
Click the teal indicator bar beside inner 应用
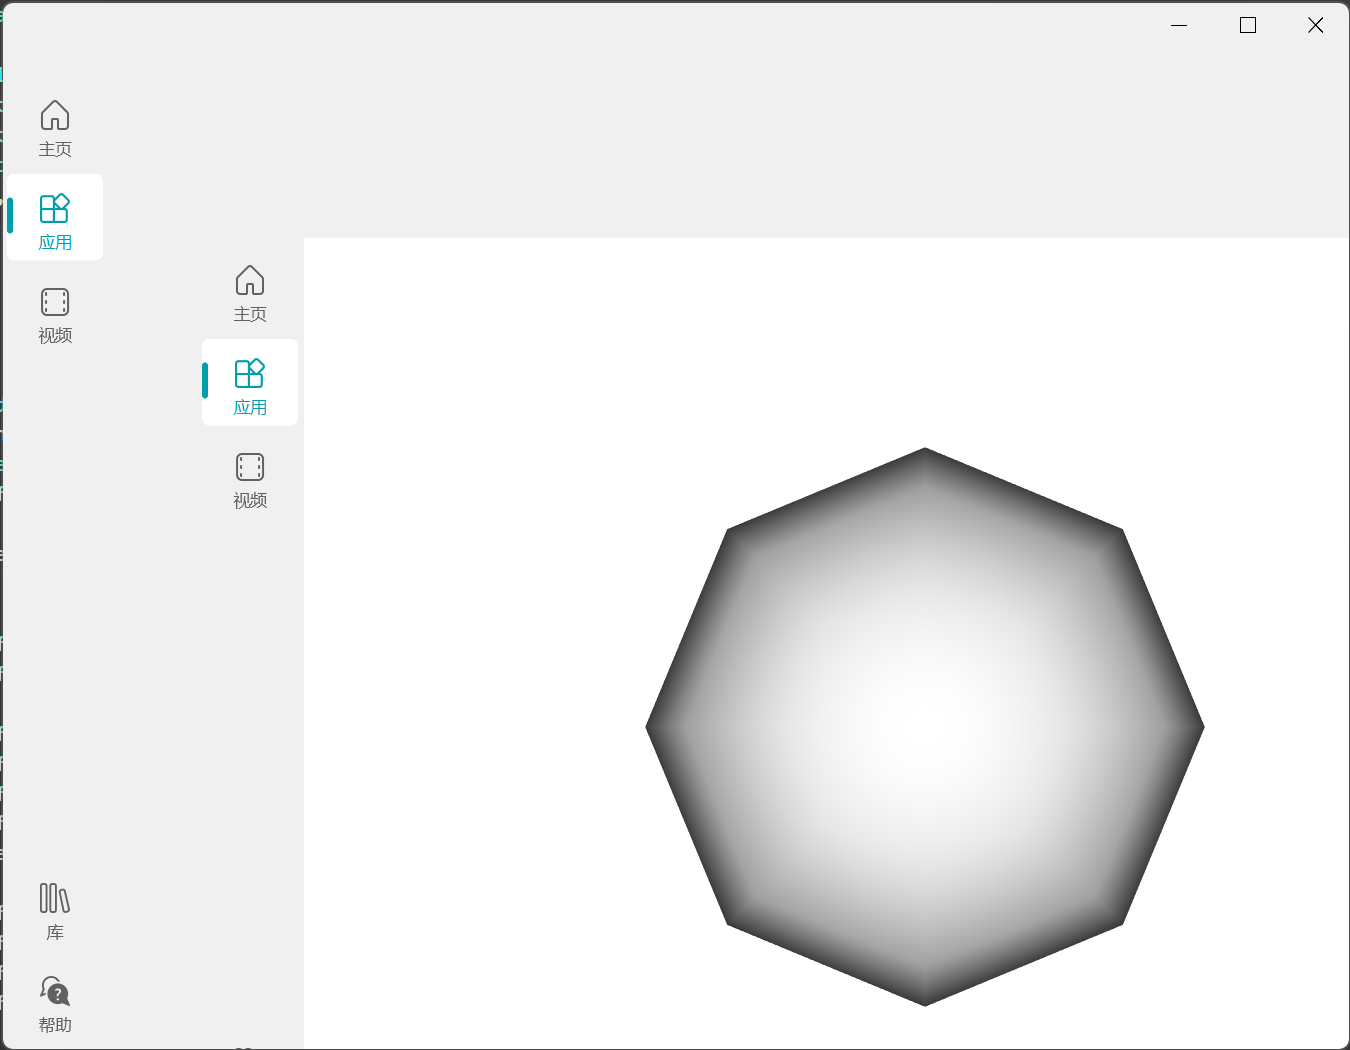coord(204,381)
